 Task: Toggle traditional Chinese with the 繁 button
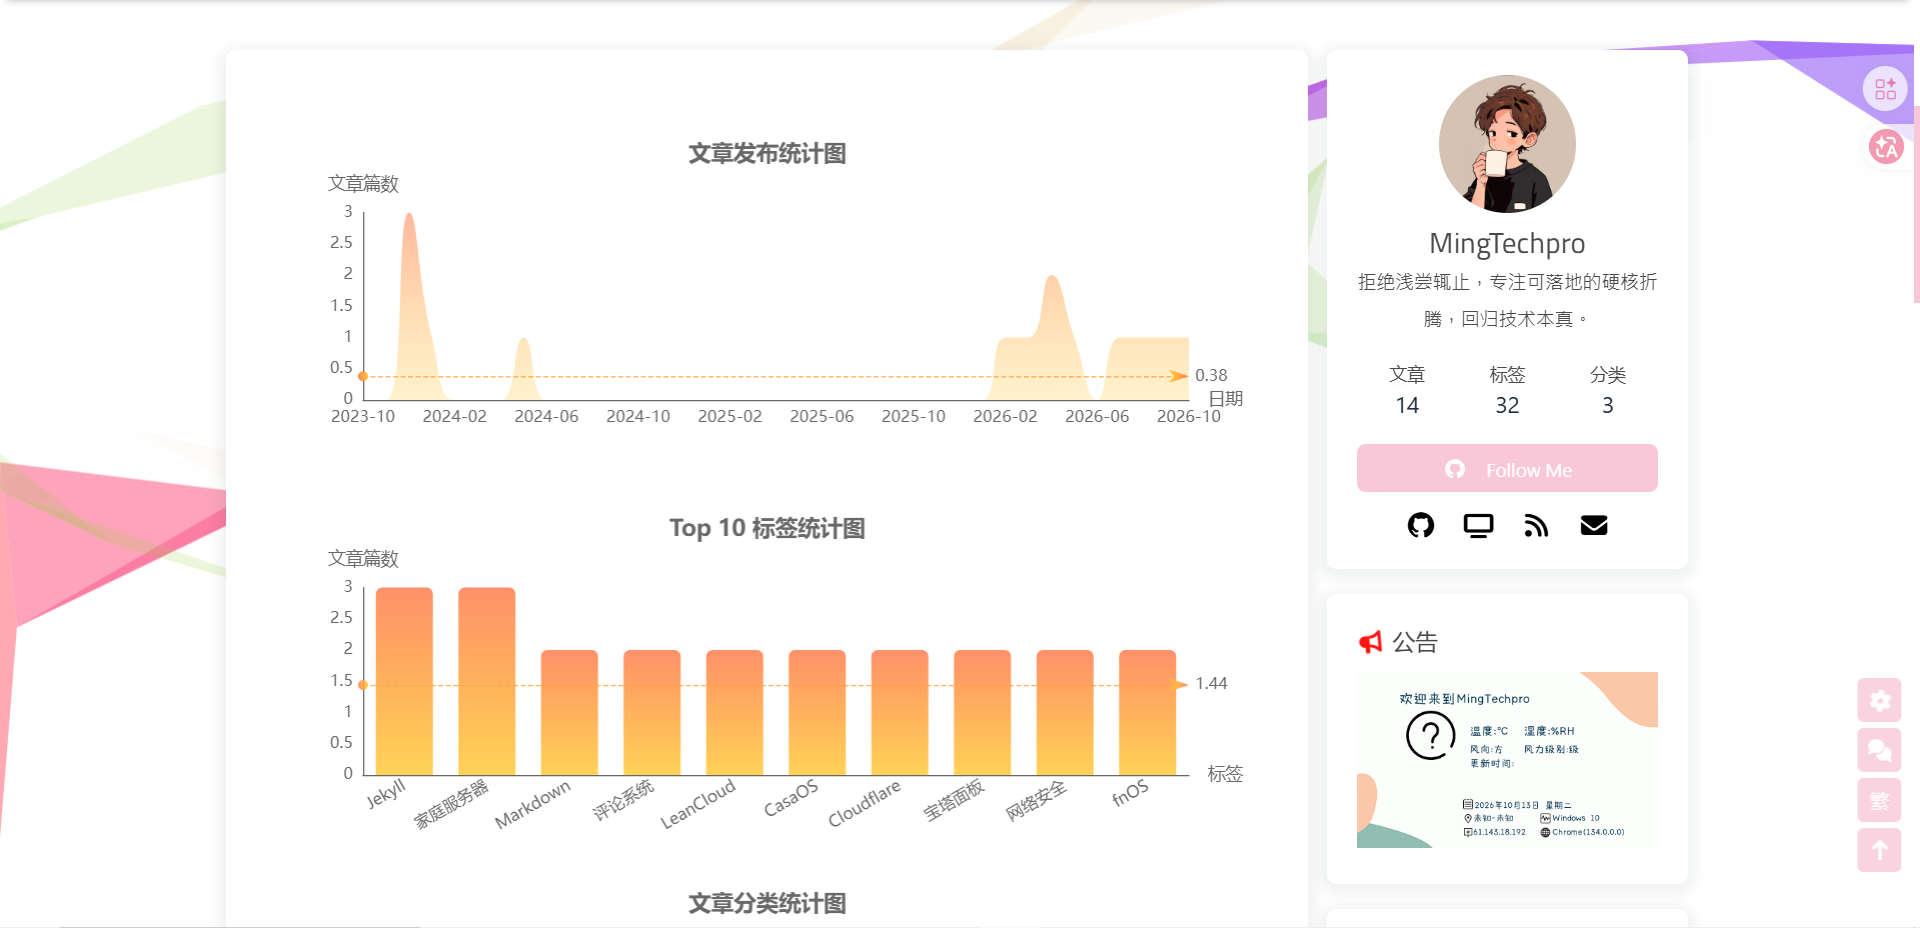tap(1879, 800)
